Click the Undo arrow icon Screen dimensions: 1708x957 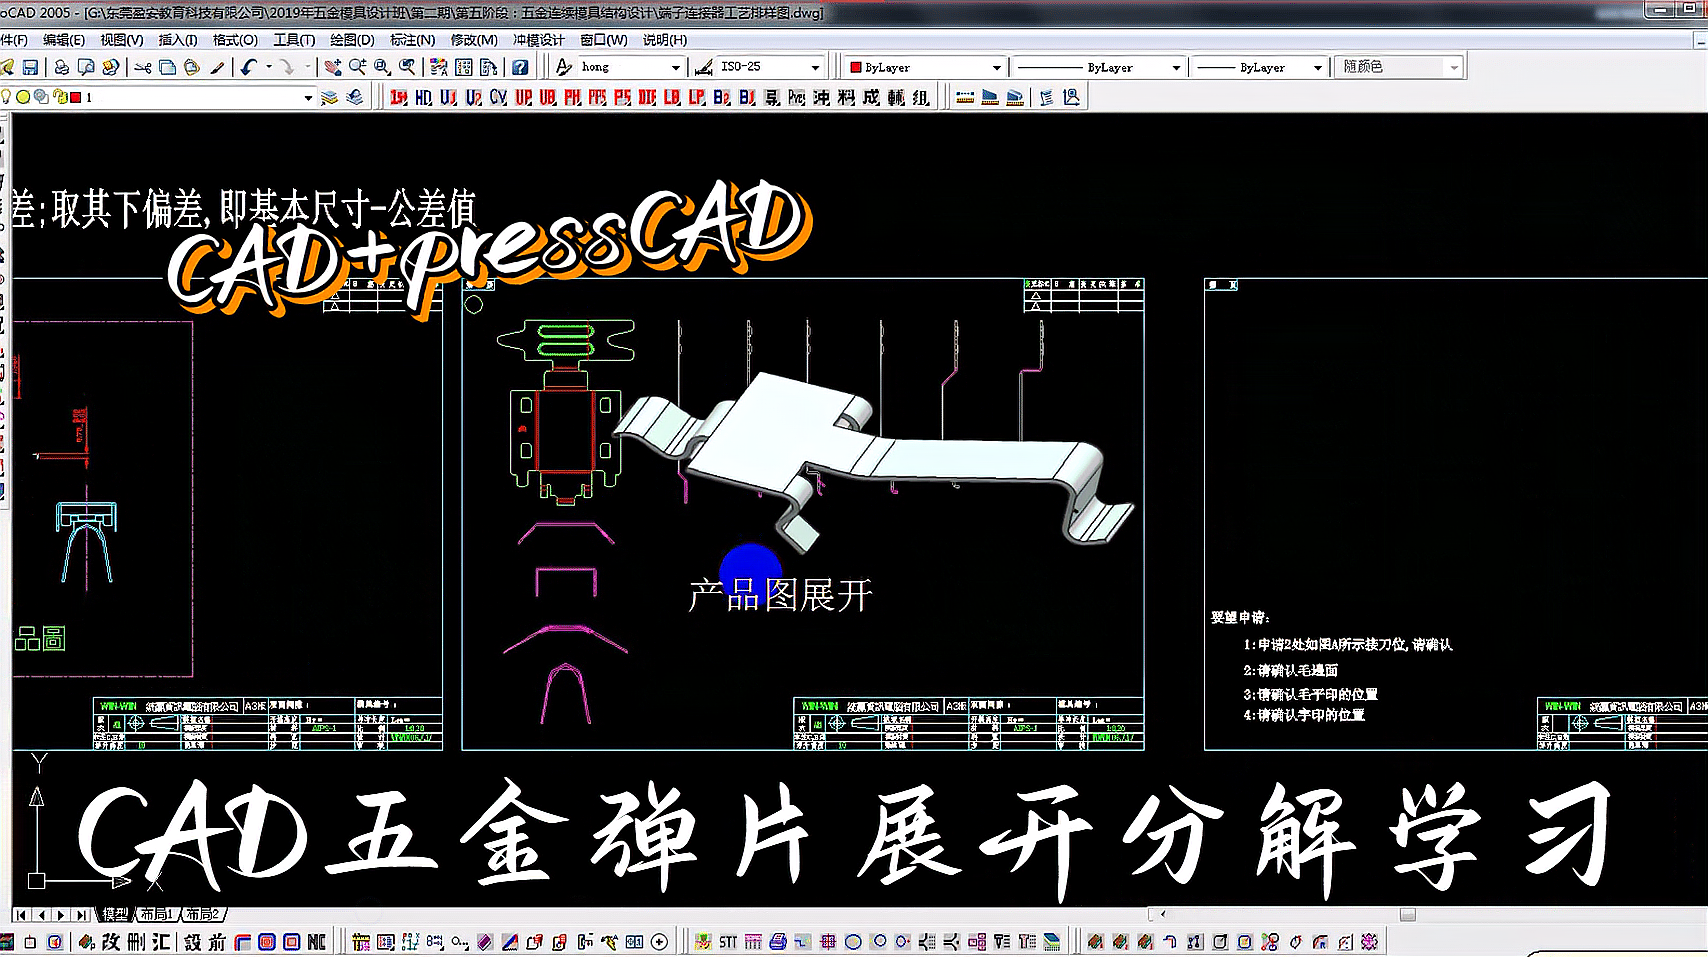tap(249, 67)
